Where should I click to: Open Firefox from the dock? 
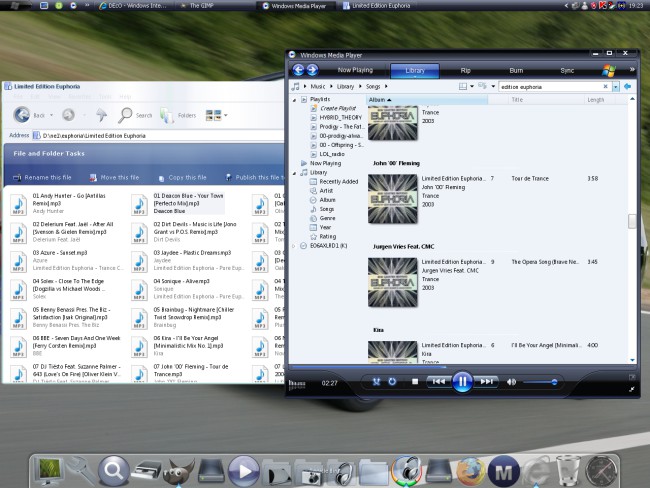coord(470,471)
